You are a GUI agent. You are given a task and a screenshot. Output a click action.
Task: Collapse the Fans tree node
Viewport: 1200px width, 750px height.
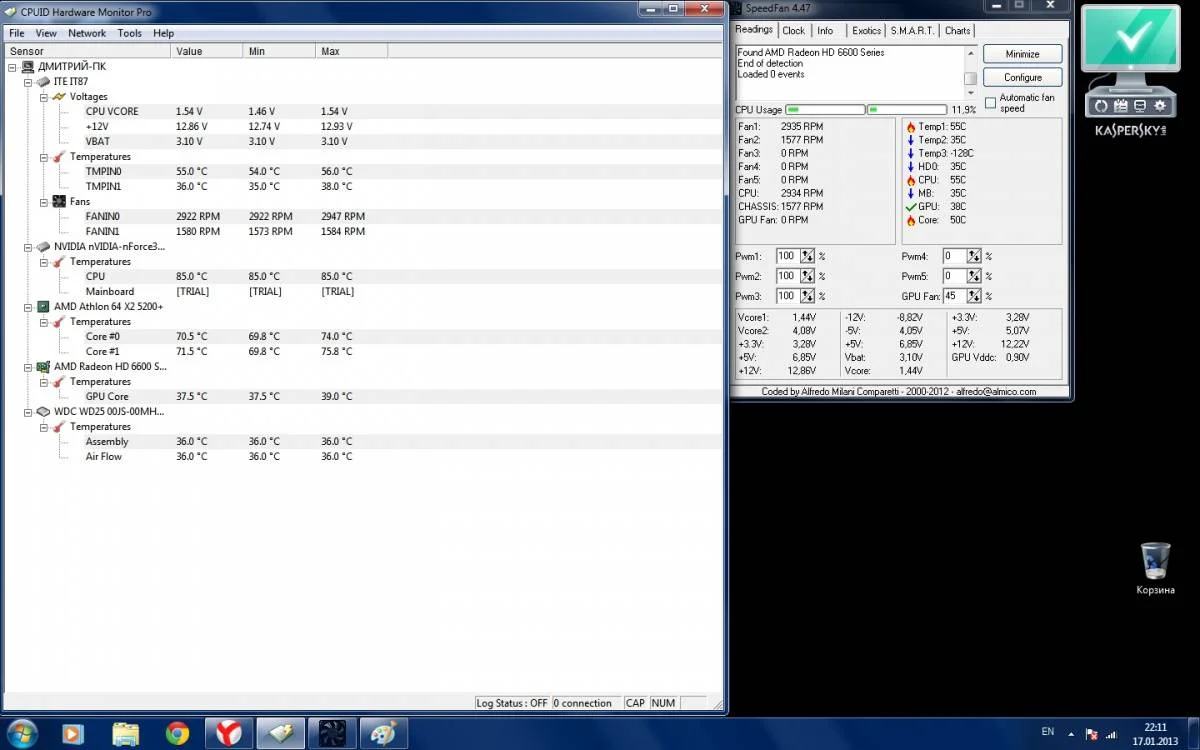pos(44,202)
